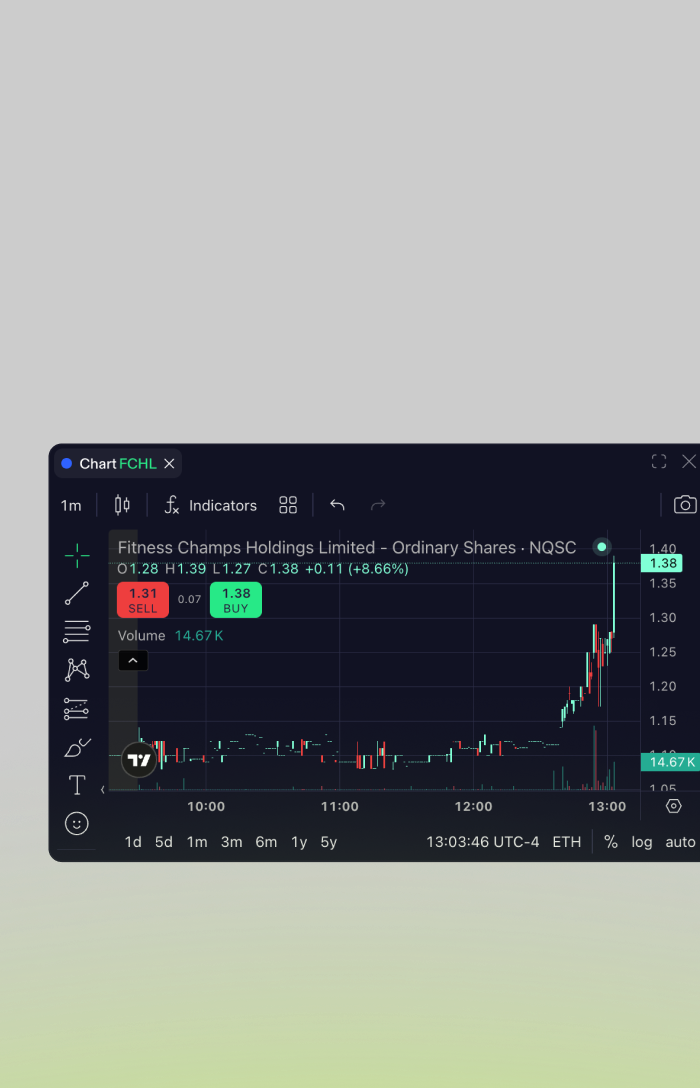Click the OHLC values line

[x=263, y=569]
